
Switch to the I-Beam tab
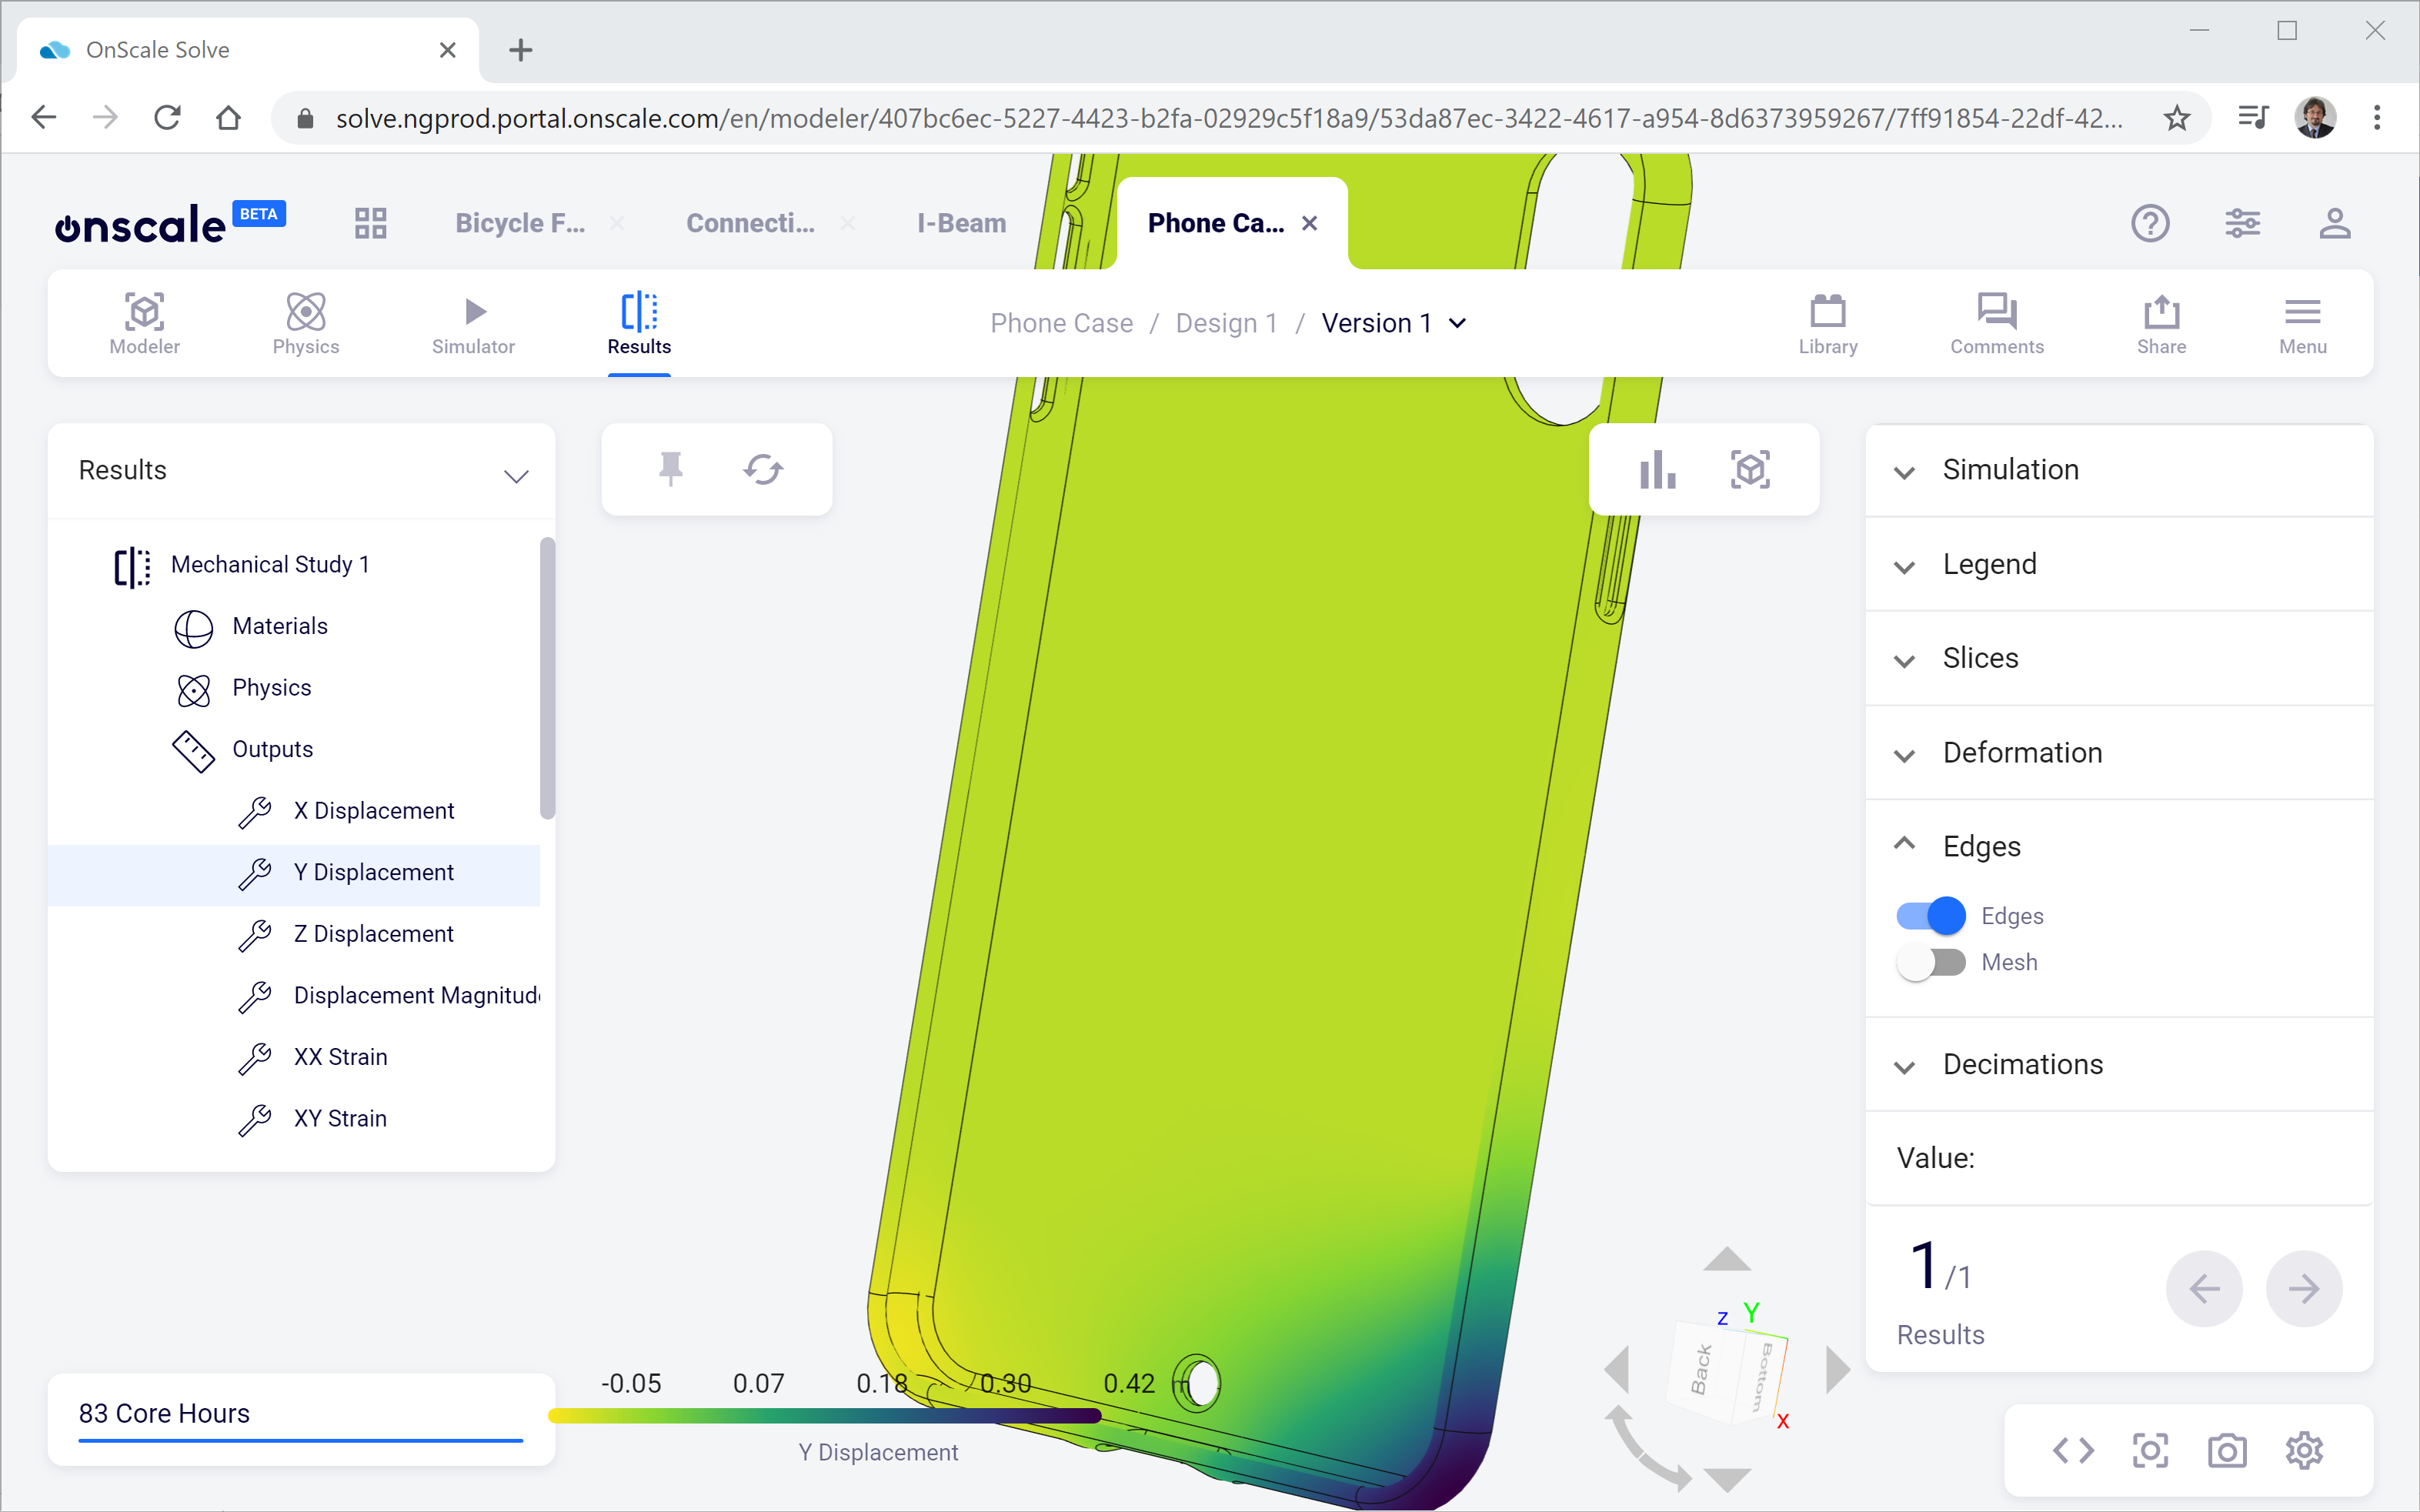pos(959,222)
